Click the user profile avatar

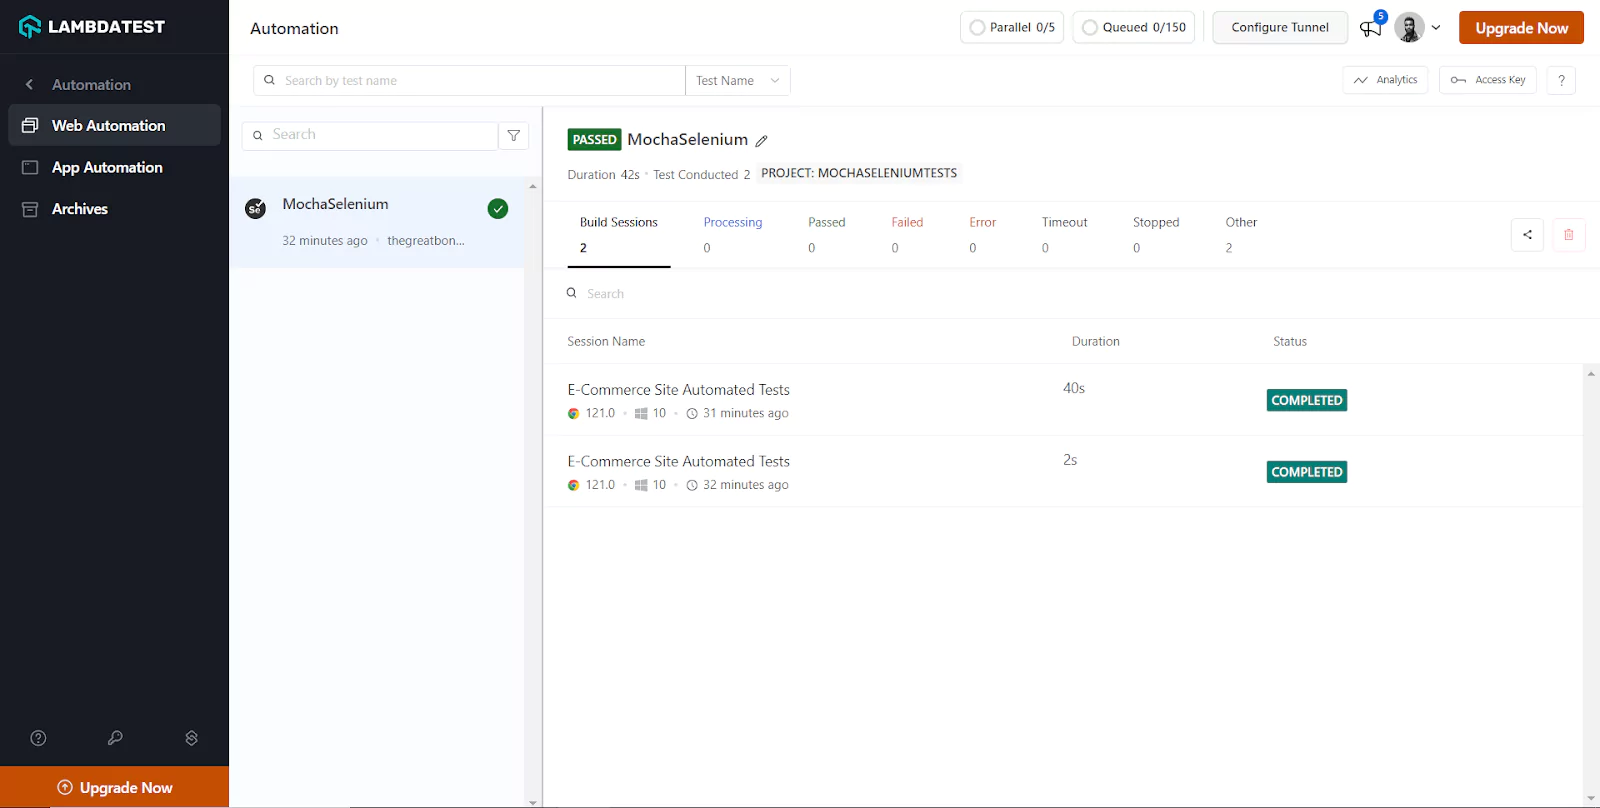click(1409, 28)
